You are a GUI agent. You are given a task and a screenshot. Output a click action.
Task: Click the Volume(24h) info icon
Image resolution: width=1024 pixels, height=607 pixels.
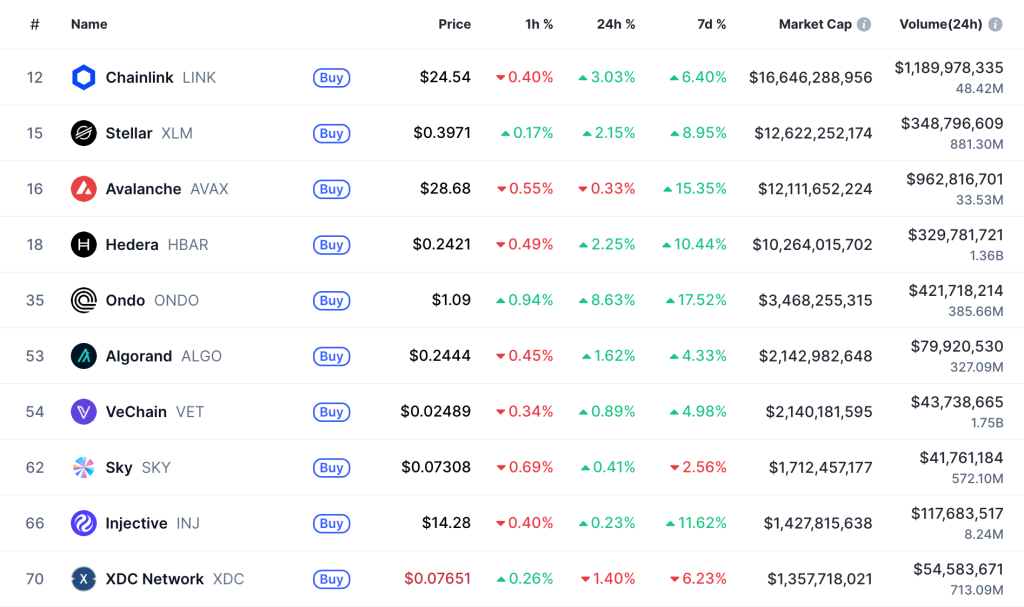click(995, 24)
